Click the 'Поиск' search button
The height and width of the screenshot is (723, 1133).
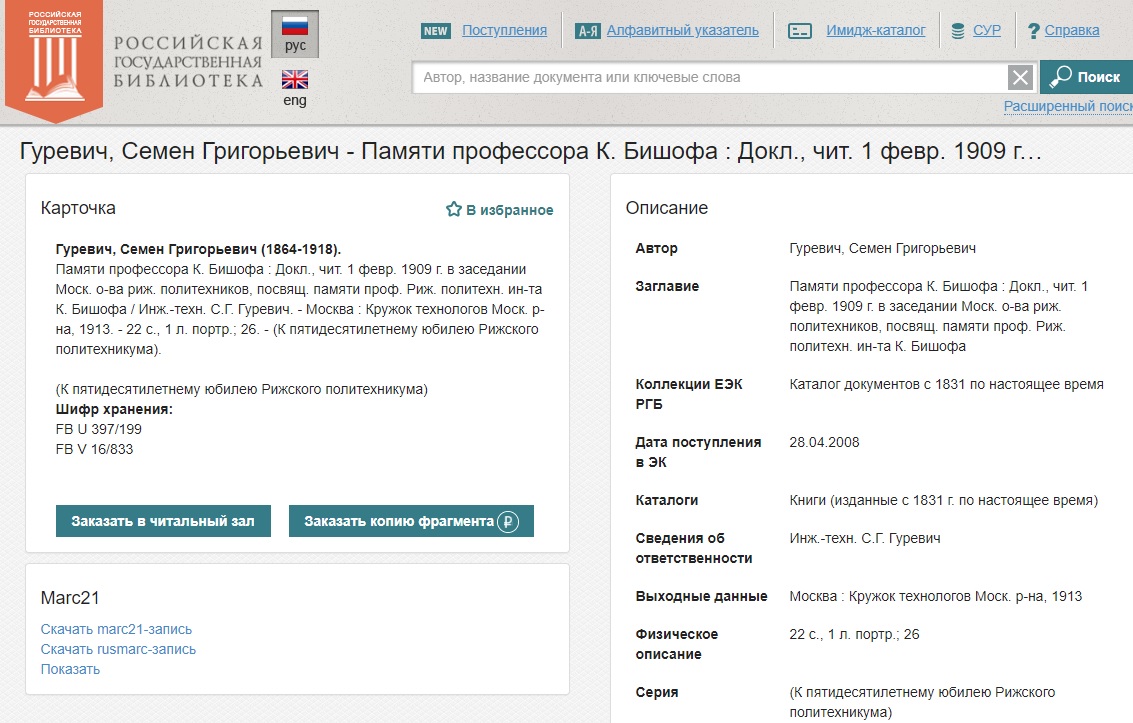[1086, 78]
